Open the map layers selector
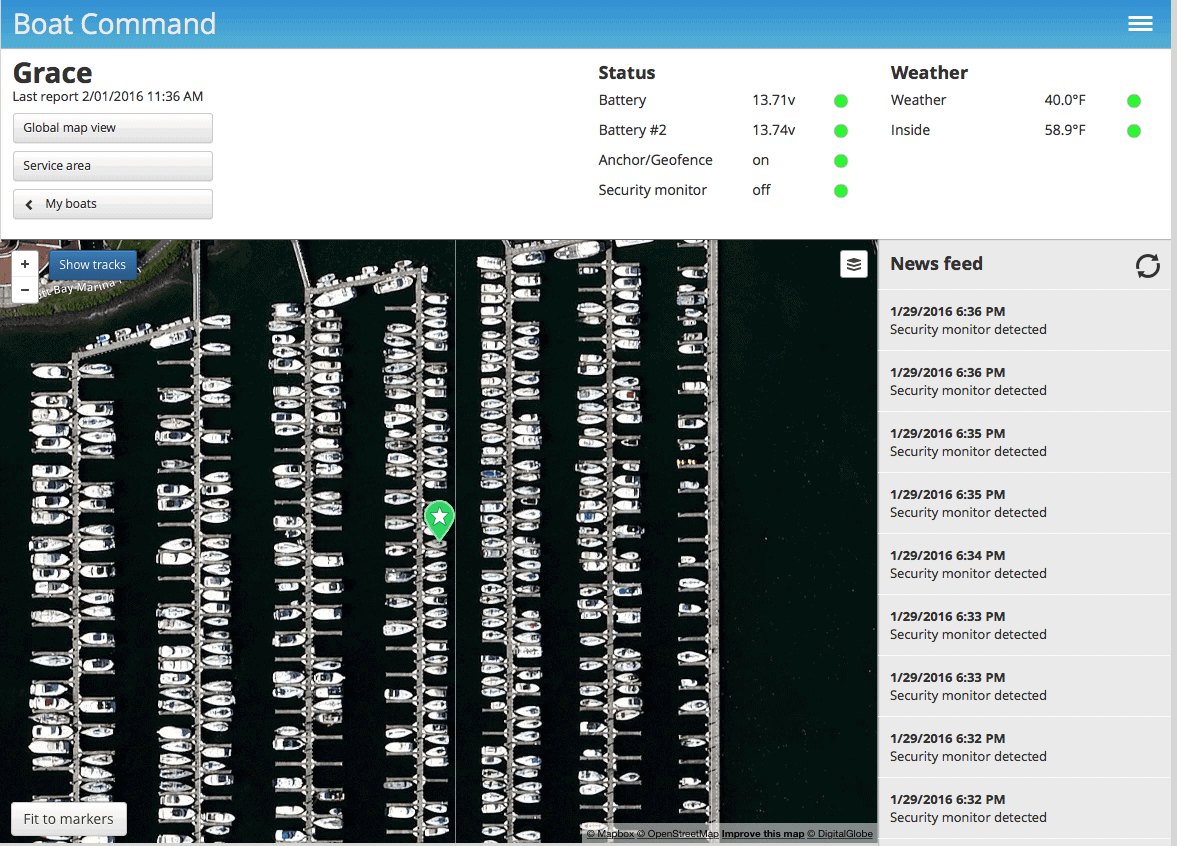1177x846 pixels. pos(853,264)
